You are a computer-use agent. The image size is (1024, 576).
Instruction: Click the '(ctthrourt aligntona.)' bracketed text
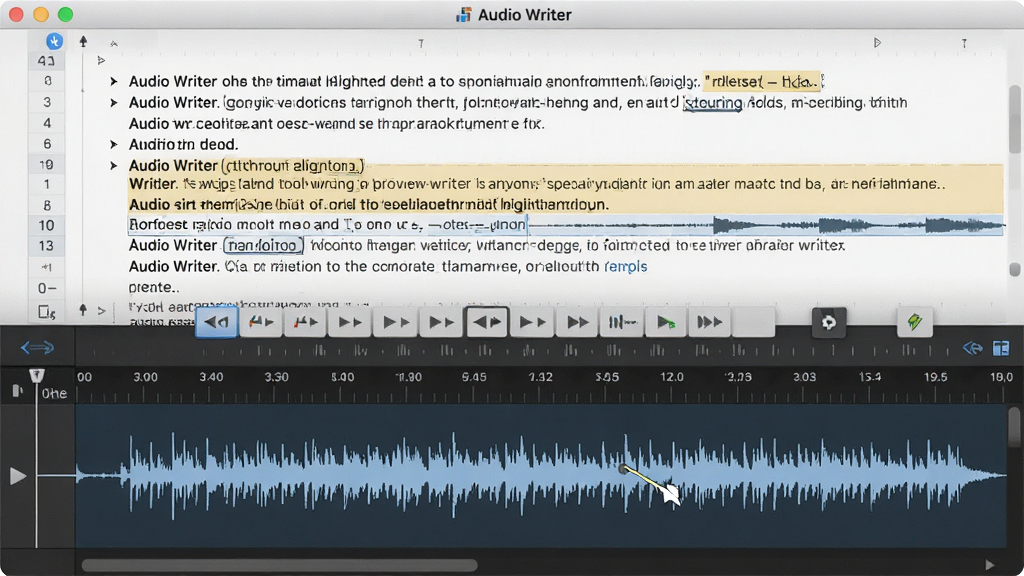[293, 165]
